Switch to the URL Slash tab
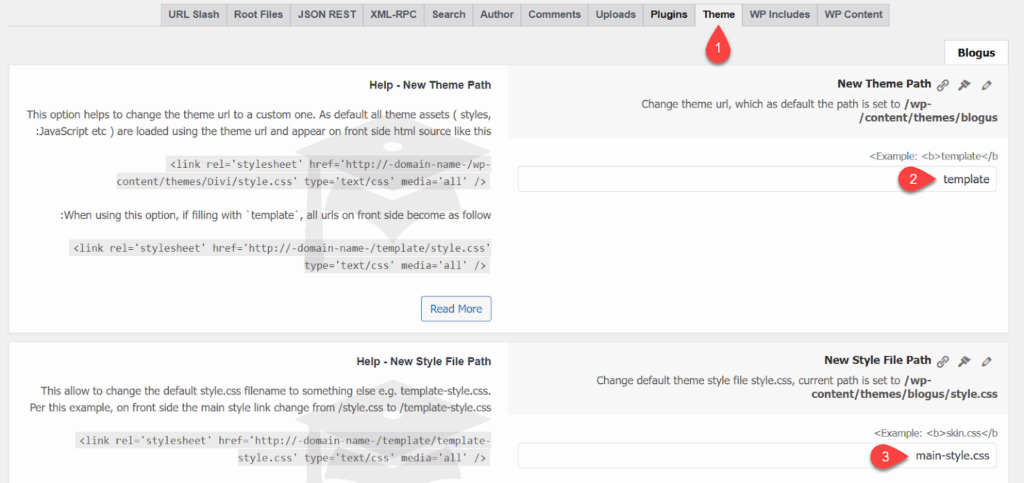This screenshot has width=1024, height=483. (193, 15)
